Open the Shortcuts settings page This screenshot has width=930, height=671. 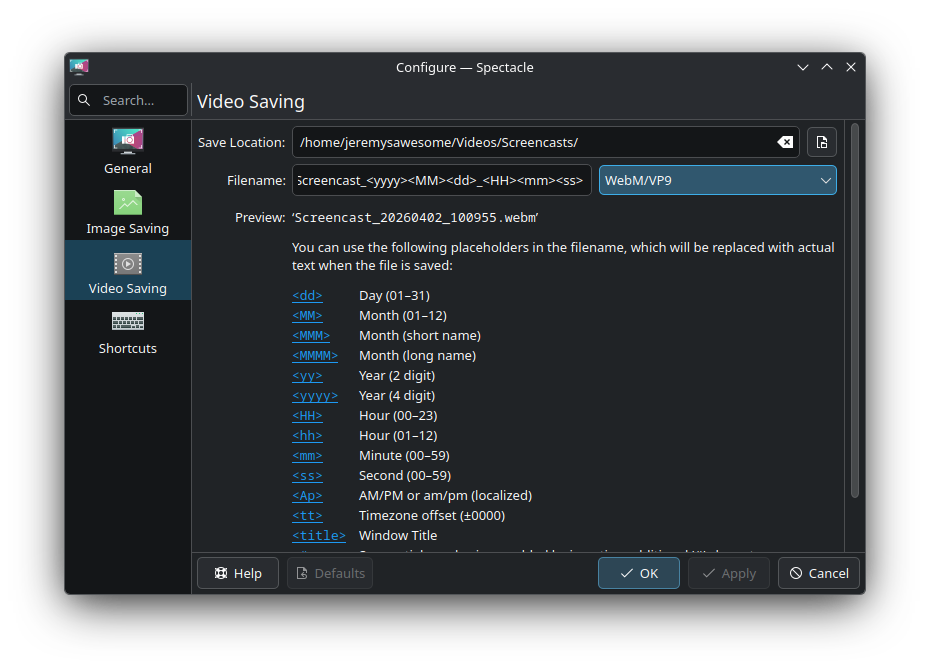127,331
